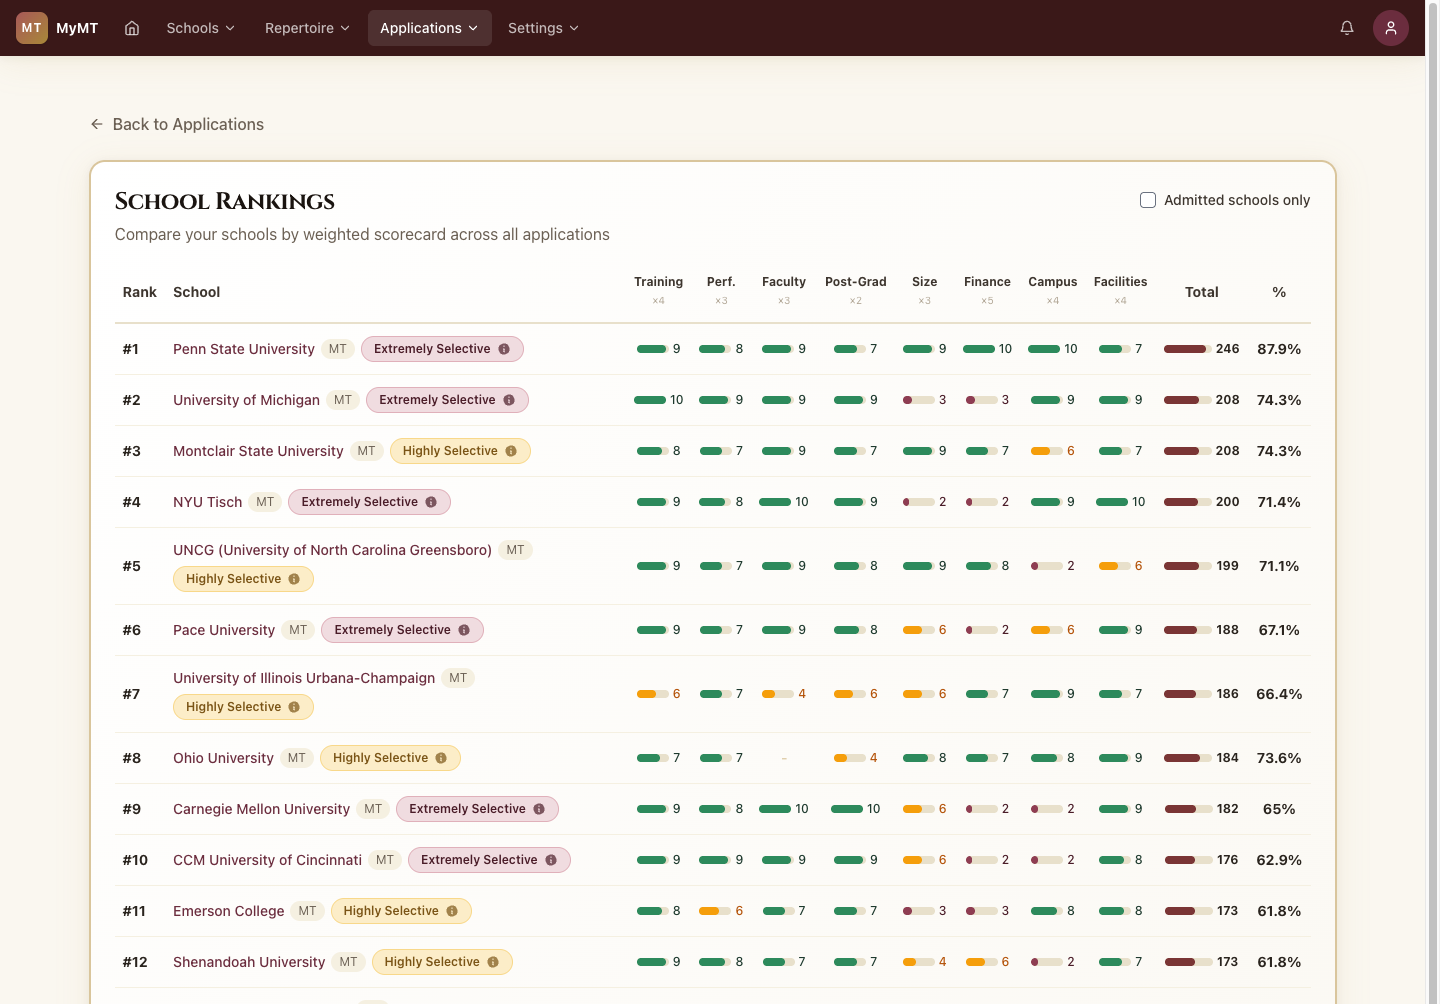
Task: Open UNCG North Carolina Greensboro link
Action: [x=332, y=550]
